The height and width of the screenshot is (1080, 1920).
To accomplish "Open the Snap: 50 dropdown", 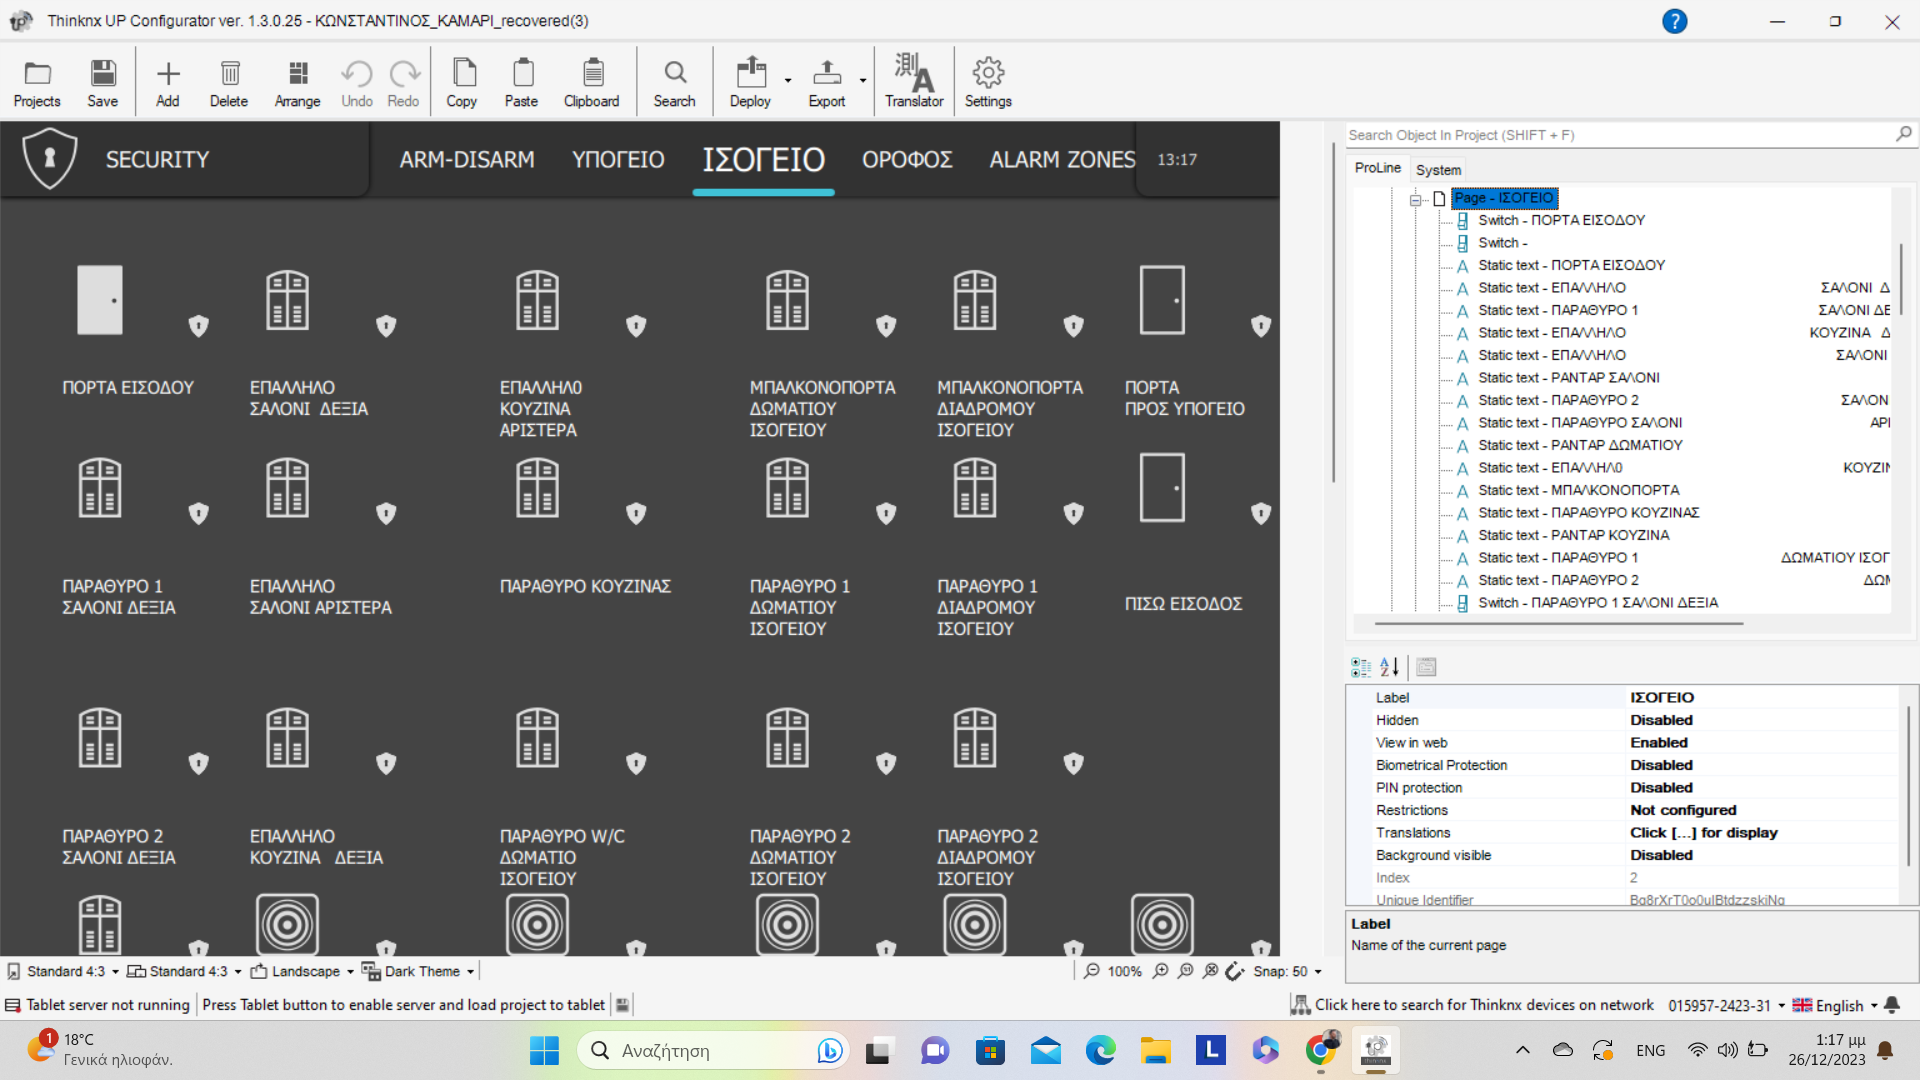I will click(1288, 971).
